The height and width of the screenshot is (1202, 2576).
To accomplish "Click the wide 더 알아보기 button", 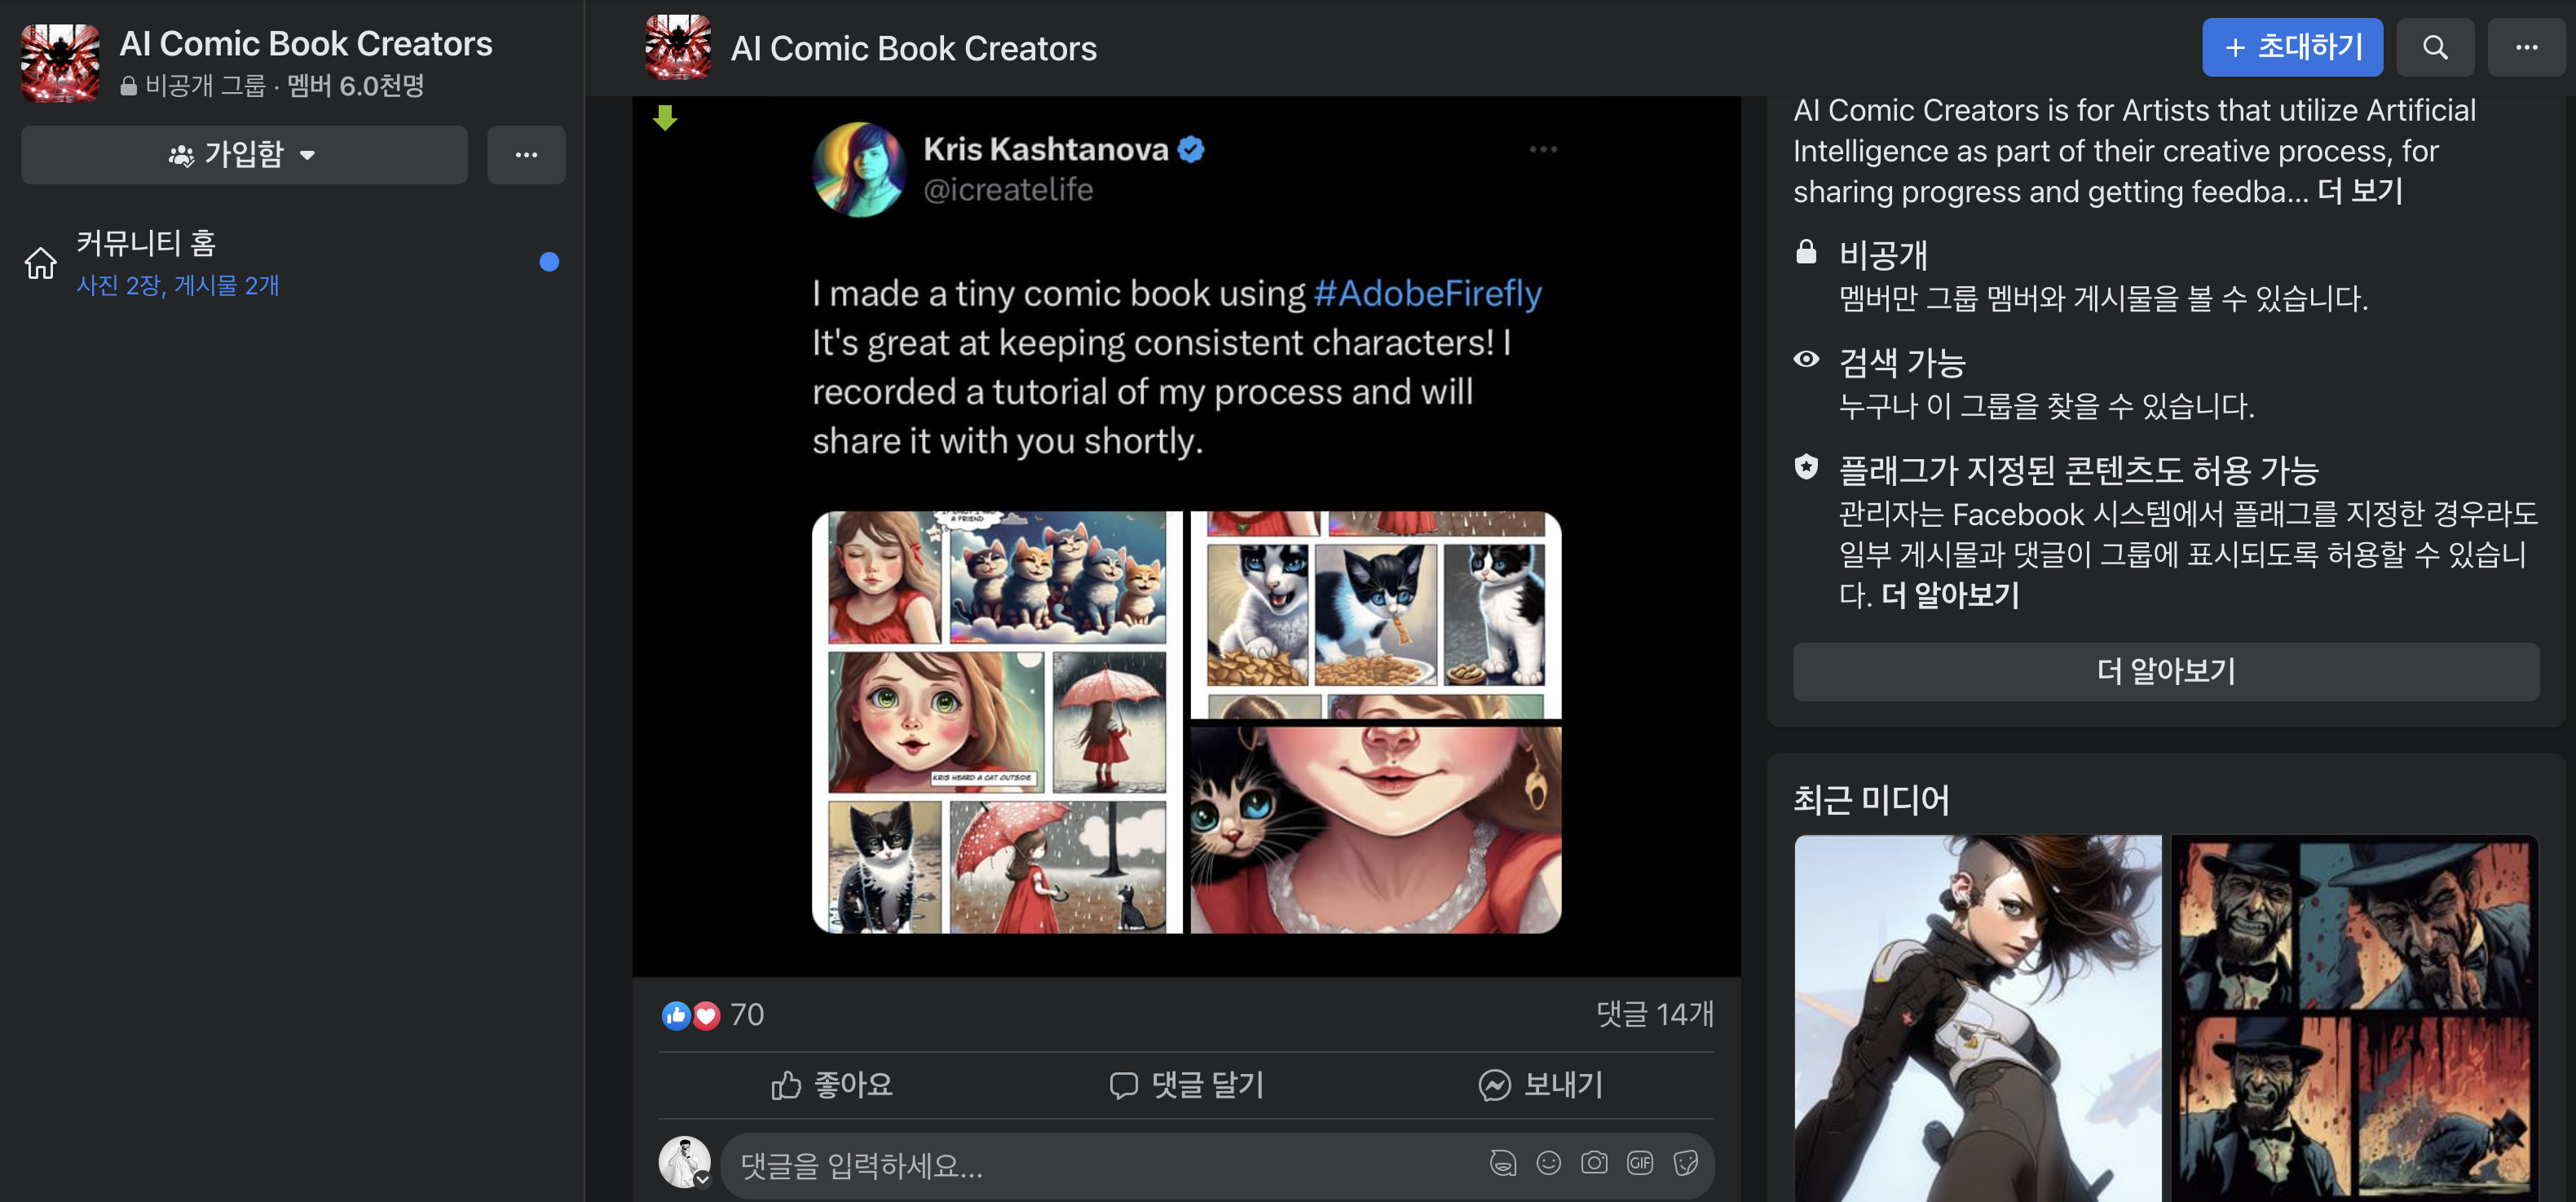I will coord(2166,671).
